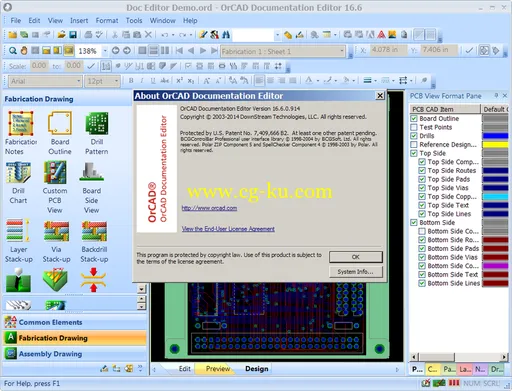Image resolution: width=512 pixels, height=391 pixels.
Task: Select the Zoom magnifier tool
Action: click(x=13, y=51)
